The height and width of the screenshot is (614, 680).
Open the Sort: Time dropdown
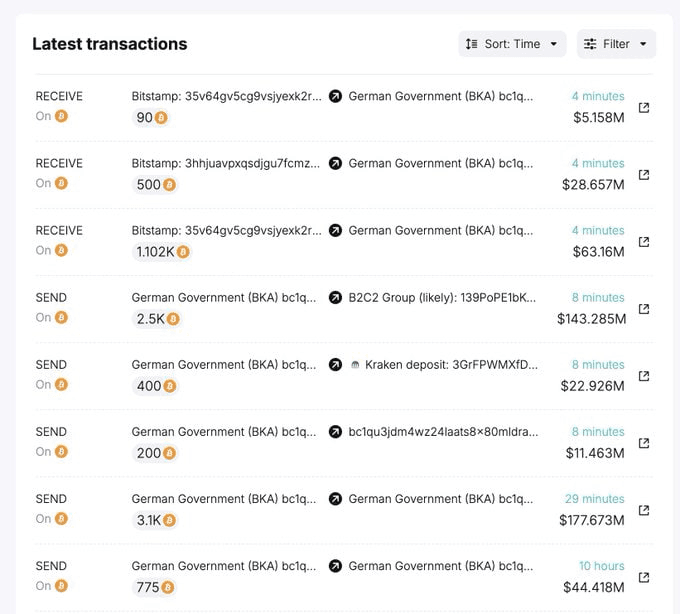pos(512,44)
